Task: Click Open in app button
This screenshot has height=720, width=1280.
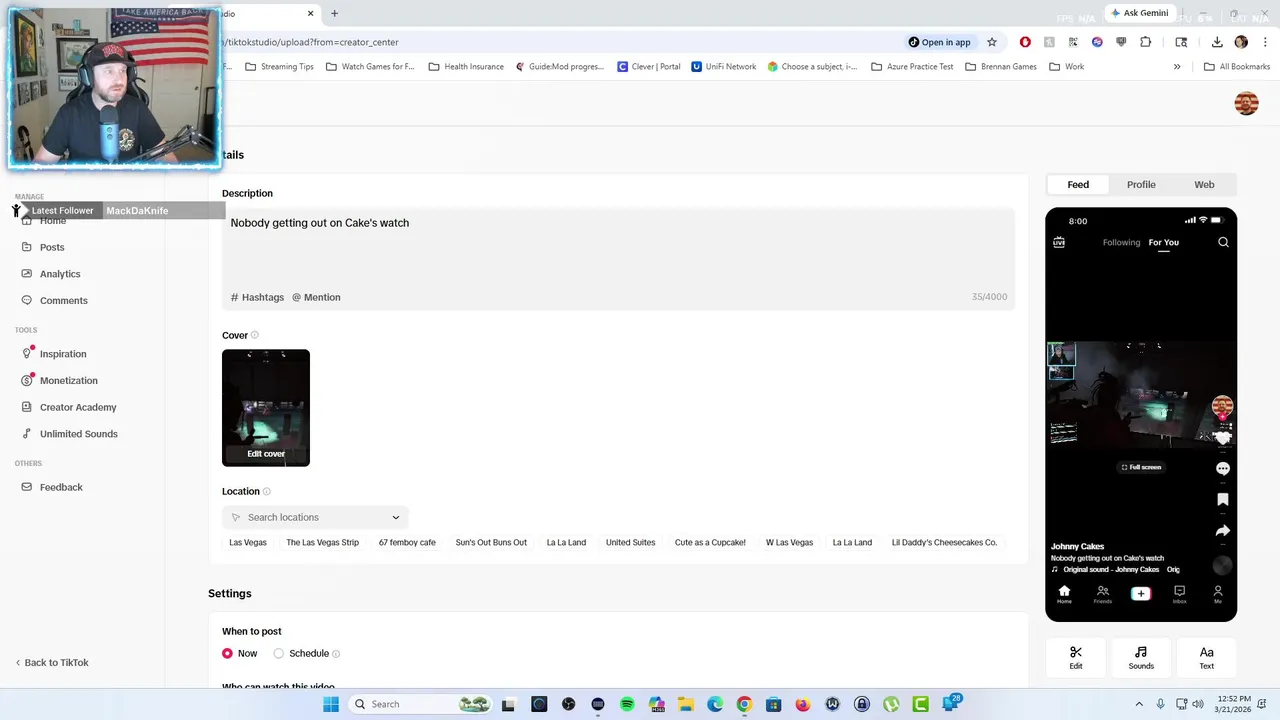Action: pos(939,42)
